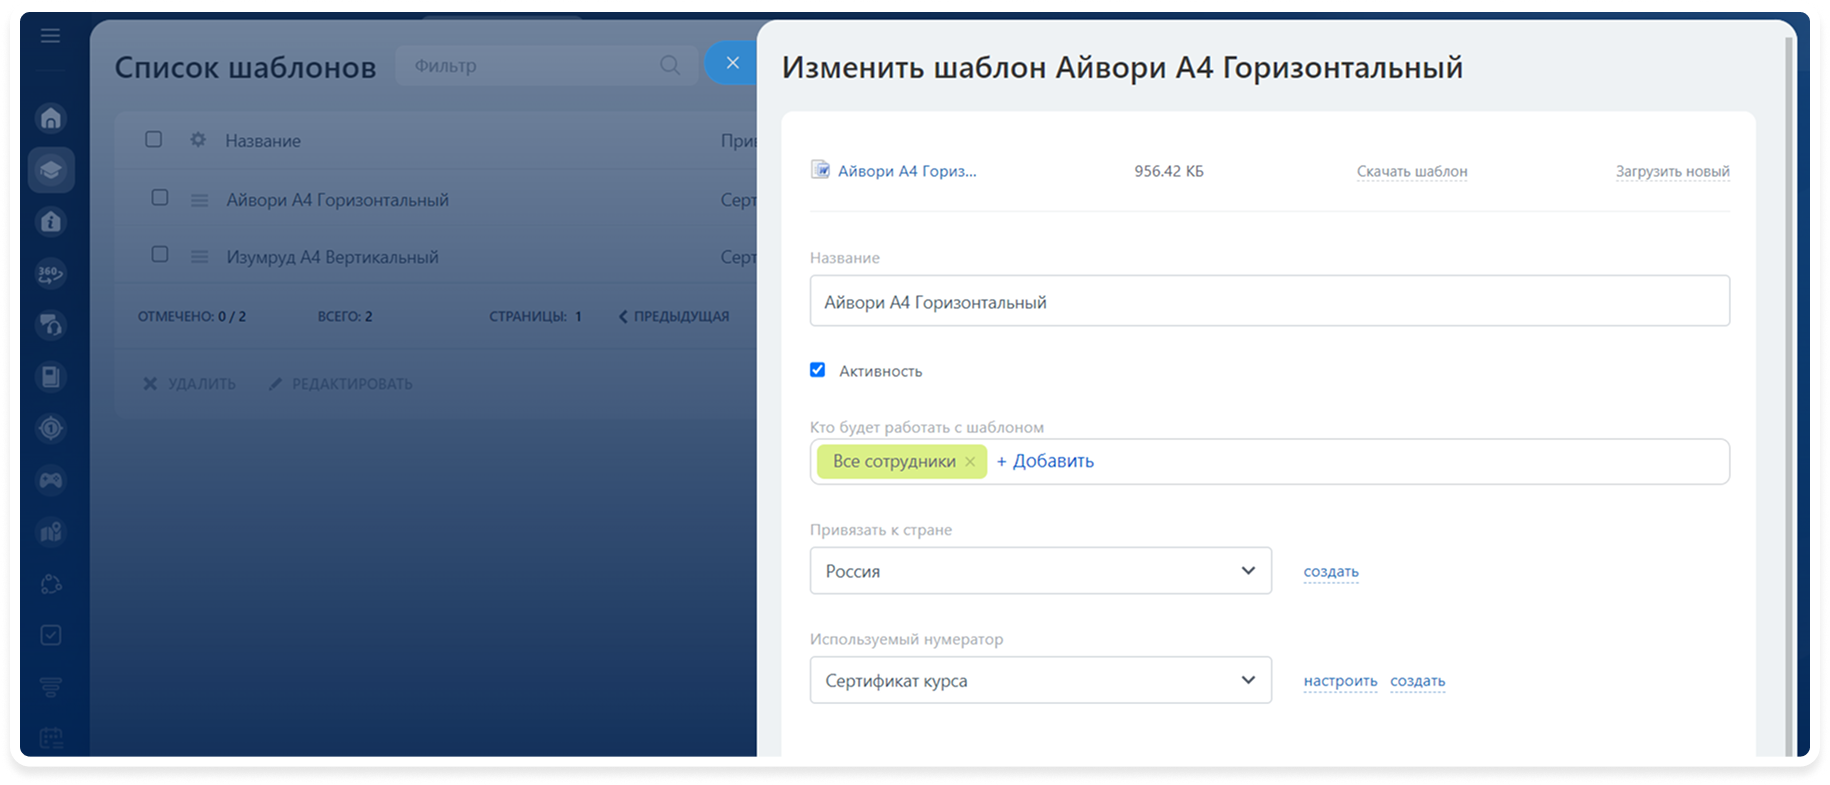Check the Айвори А4 Горизонтальный row checkbox

pos(159,197)
